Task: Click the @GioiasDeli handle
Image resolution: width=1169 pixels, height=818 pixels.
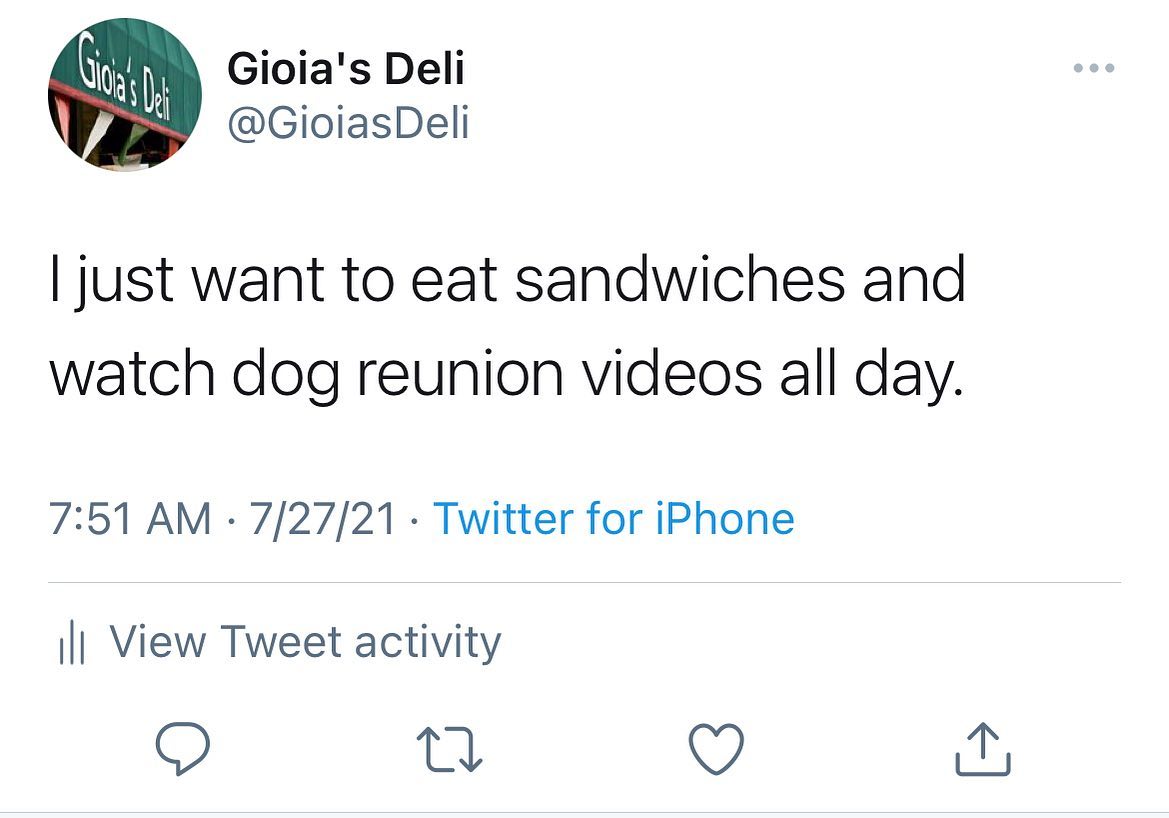Action: [349, 123]
